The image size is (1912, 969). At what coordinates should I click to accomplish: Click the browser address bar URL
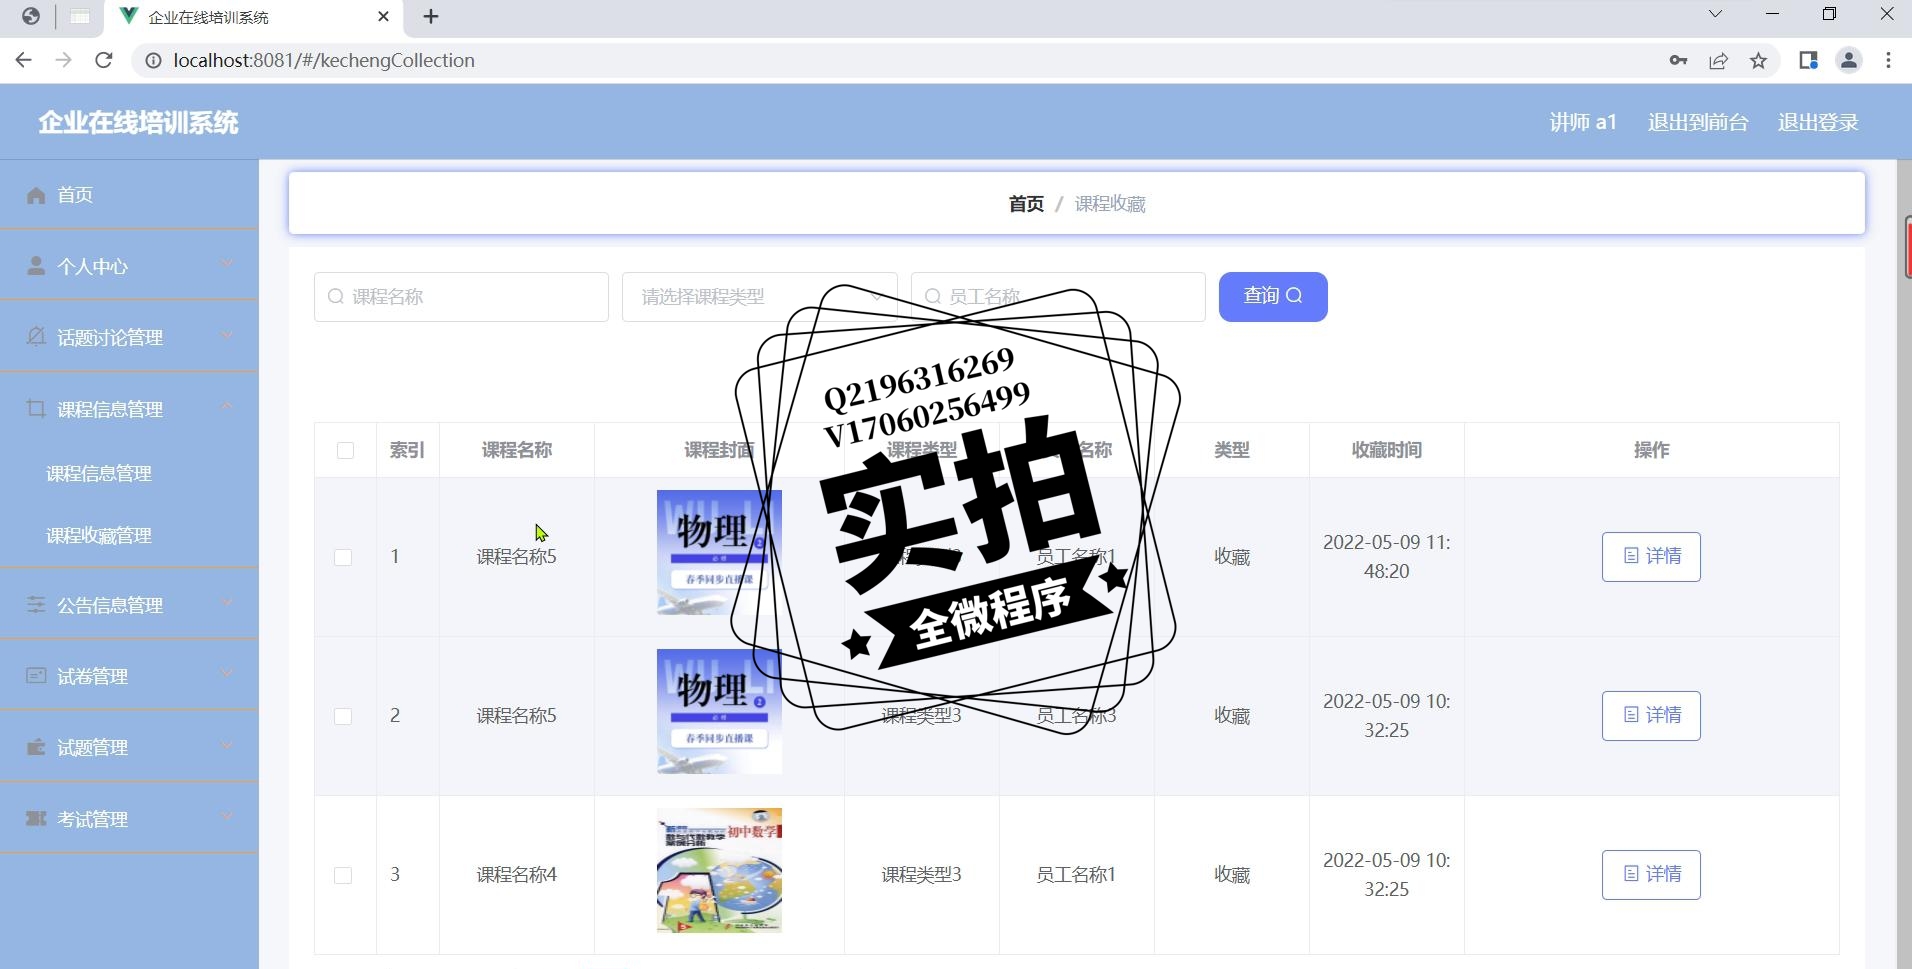[x=324, y=60]
